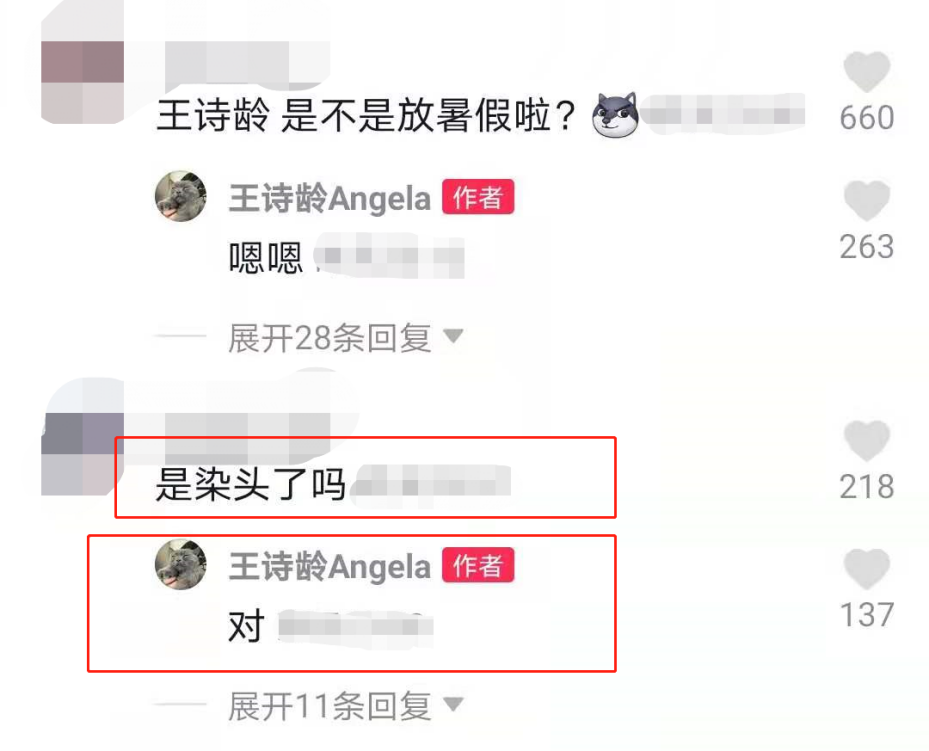Tap the heart beside 218 likes
Screen dimensions: 929x751
tap(866, 441)
